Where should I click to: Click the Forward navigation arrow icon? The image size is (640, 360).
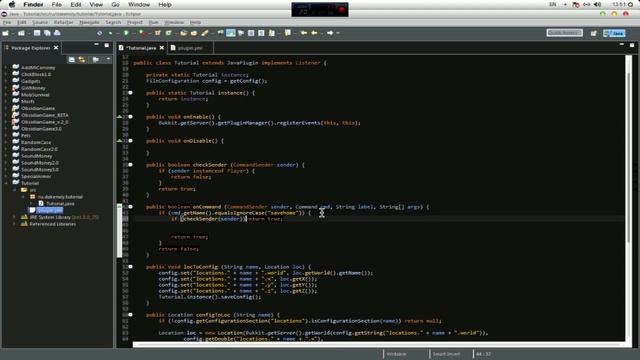[330, 33]
